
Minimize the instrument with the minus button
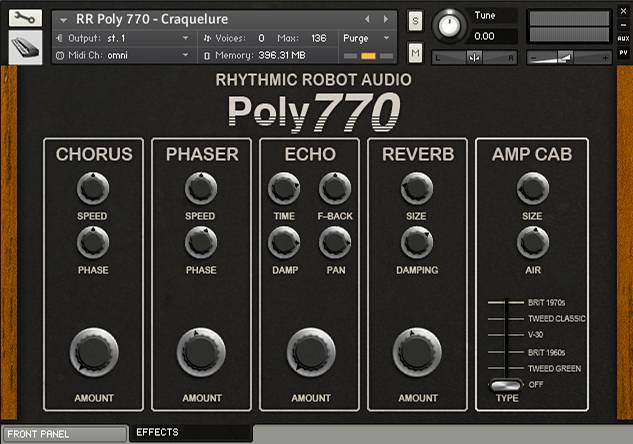623,25
